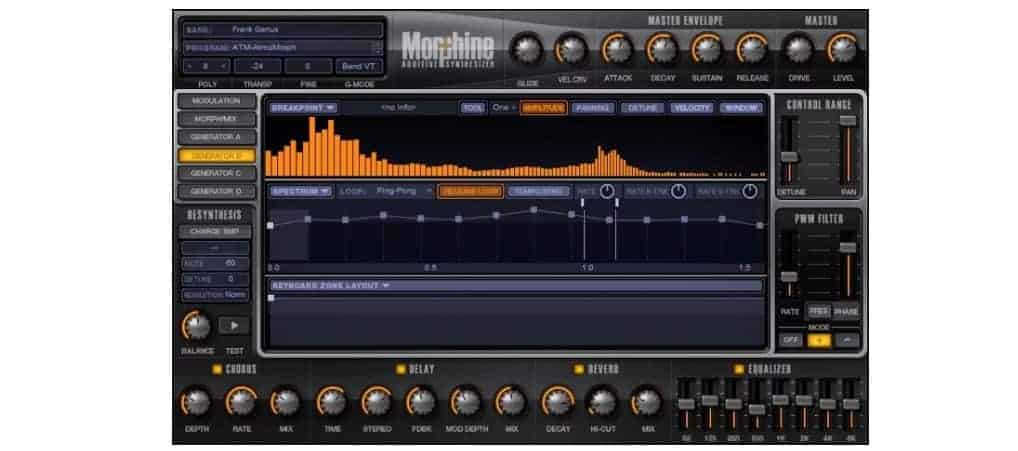Switch to Generator A

point(217,138)
